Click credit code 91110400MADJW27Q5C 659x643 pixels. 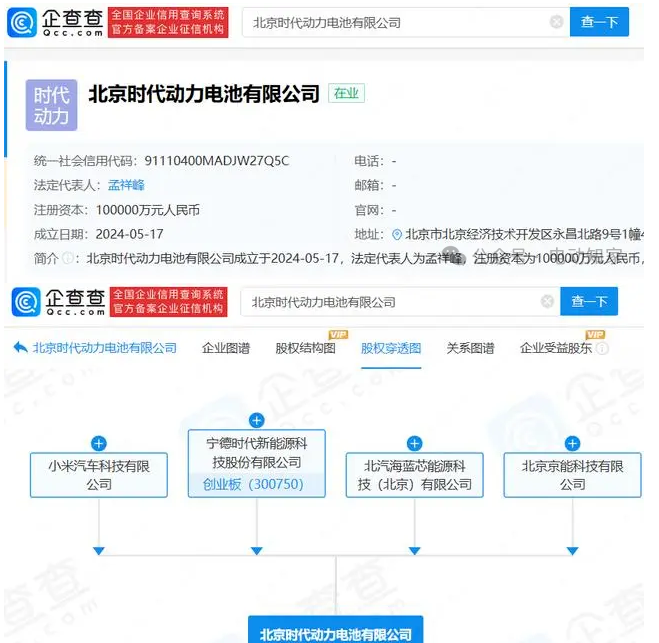217,161
